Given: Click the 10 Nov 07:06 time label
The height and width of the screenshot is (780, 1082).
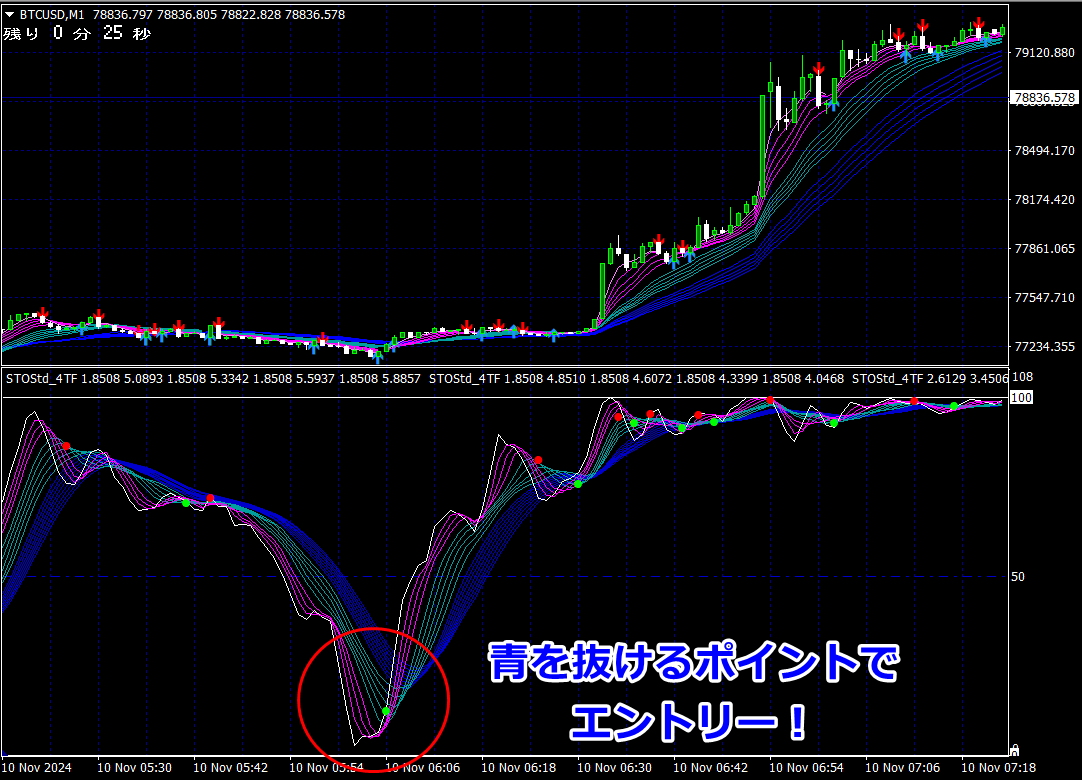Looking at the screenshot, I should (x=903, y=768).
